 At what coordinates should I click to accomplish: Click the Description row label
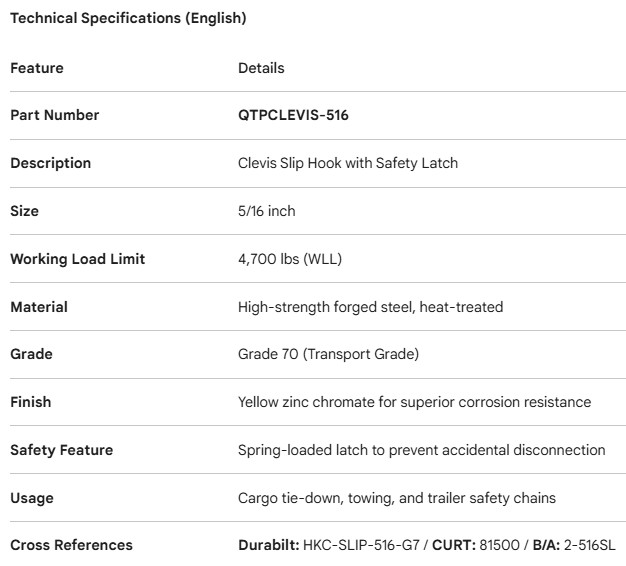point(50,163)
